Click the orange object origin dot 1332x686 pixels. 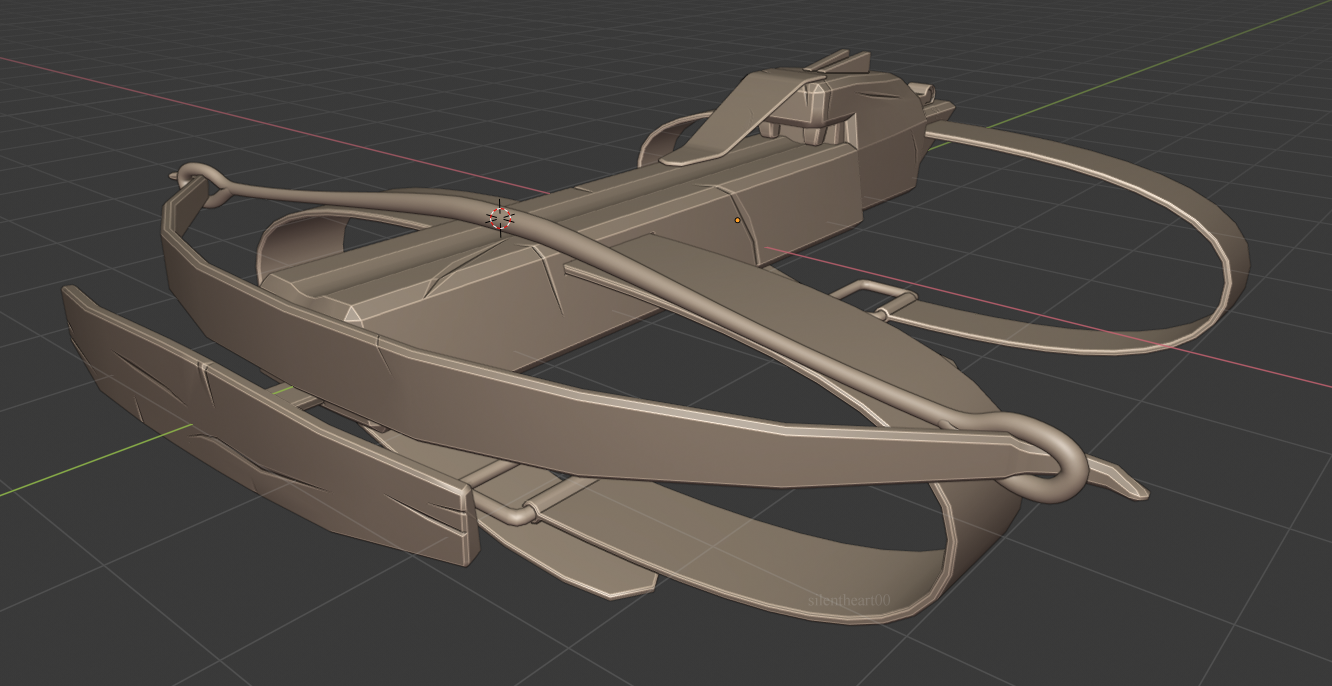click(x=738, y=220)
